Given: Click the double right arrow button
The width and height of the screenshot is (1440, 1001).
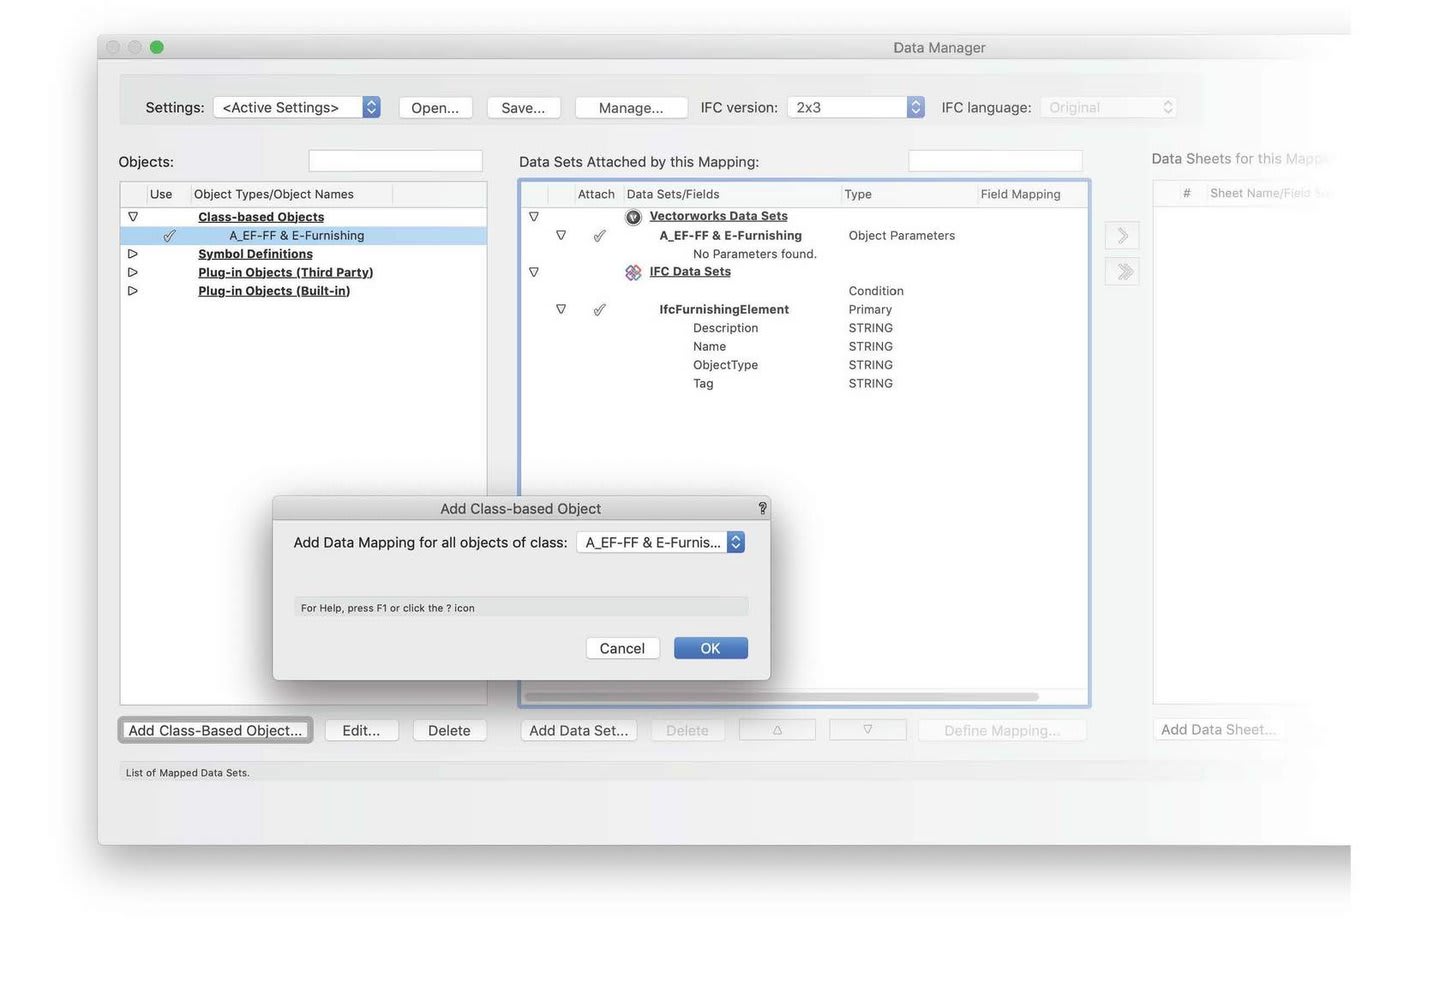Looking at the screenshot, I should [x=1122, y=272].
